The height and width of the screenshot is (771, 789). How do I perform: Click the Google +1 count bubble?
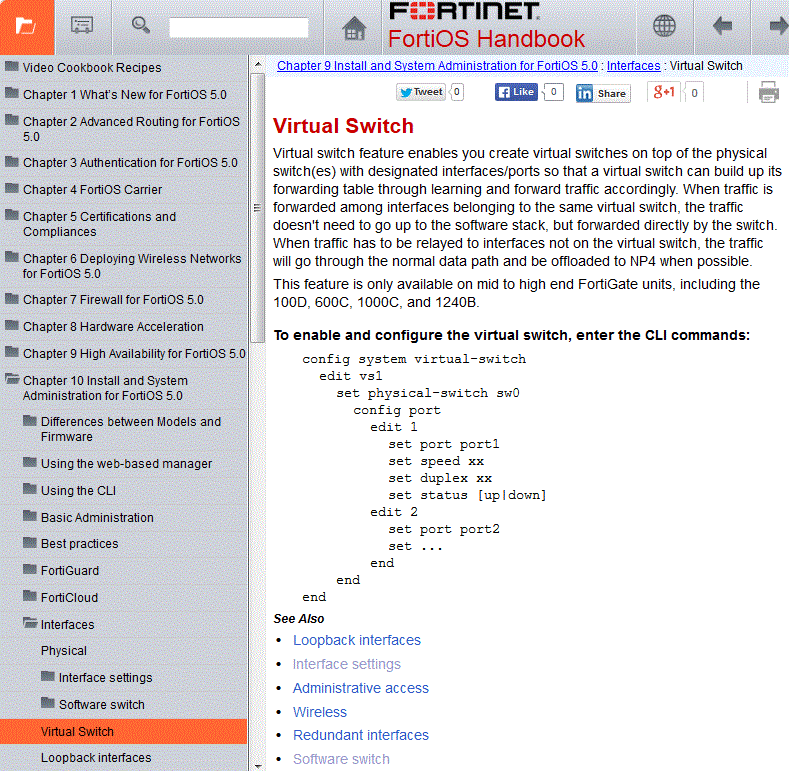click(694, 93)
